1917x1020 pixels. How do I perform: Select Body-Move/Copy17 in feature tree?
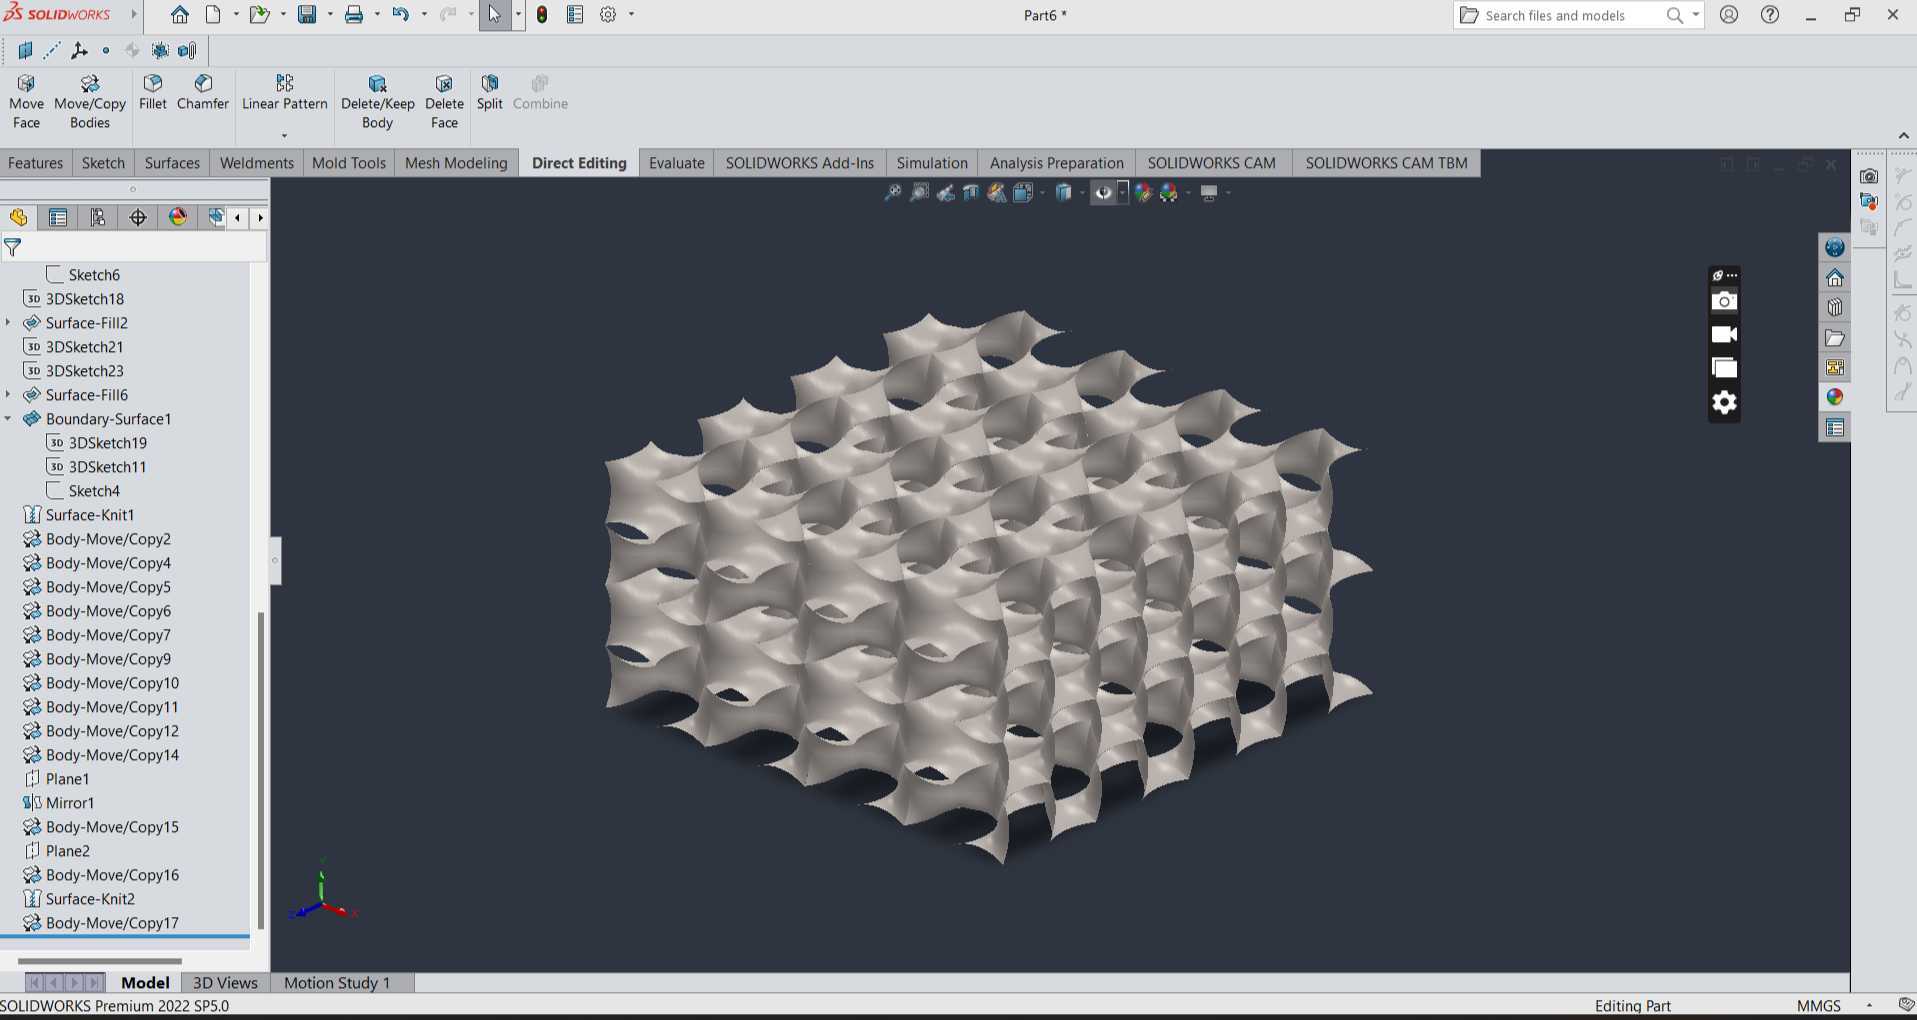(112, 923)
